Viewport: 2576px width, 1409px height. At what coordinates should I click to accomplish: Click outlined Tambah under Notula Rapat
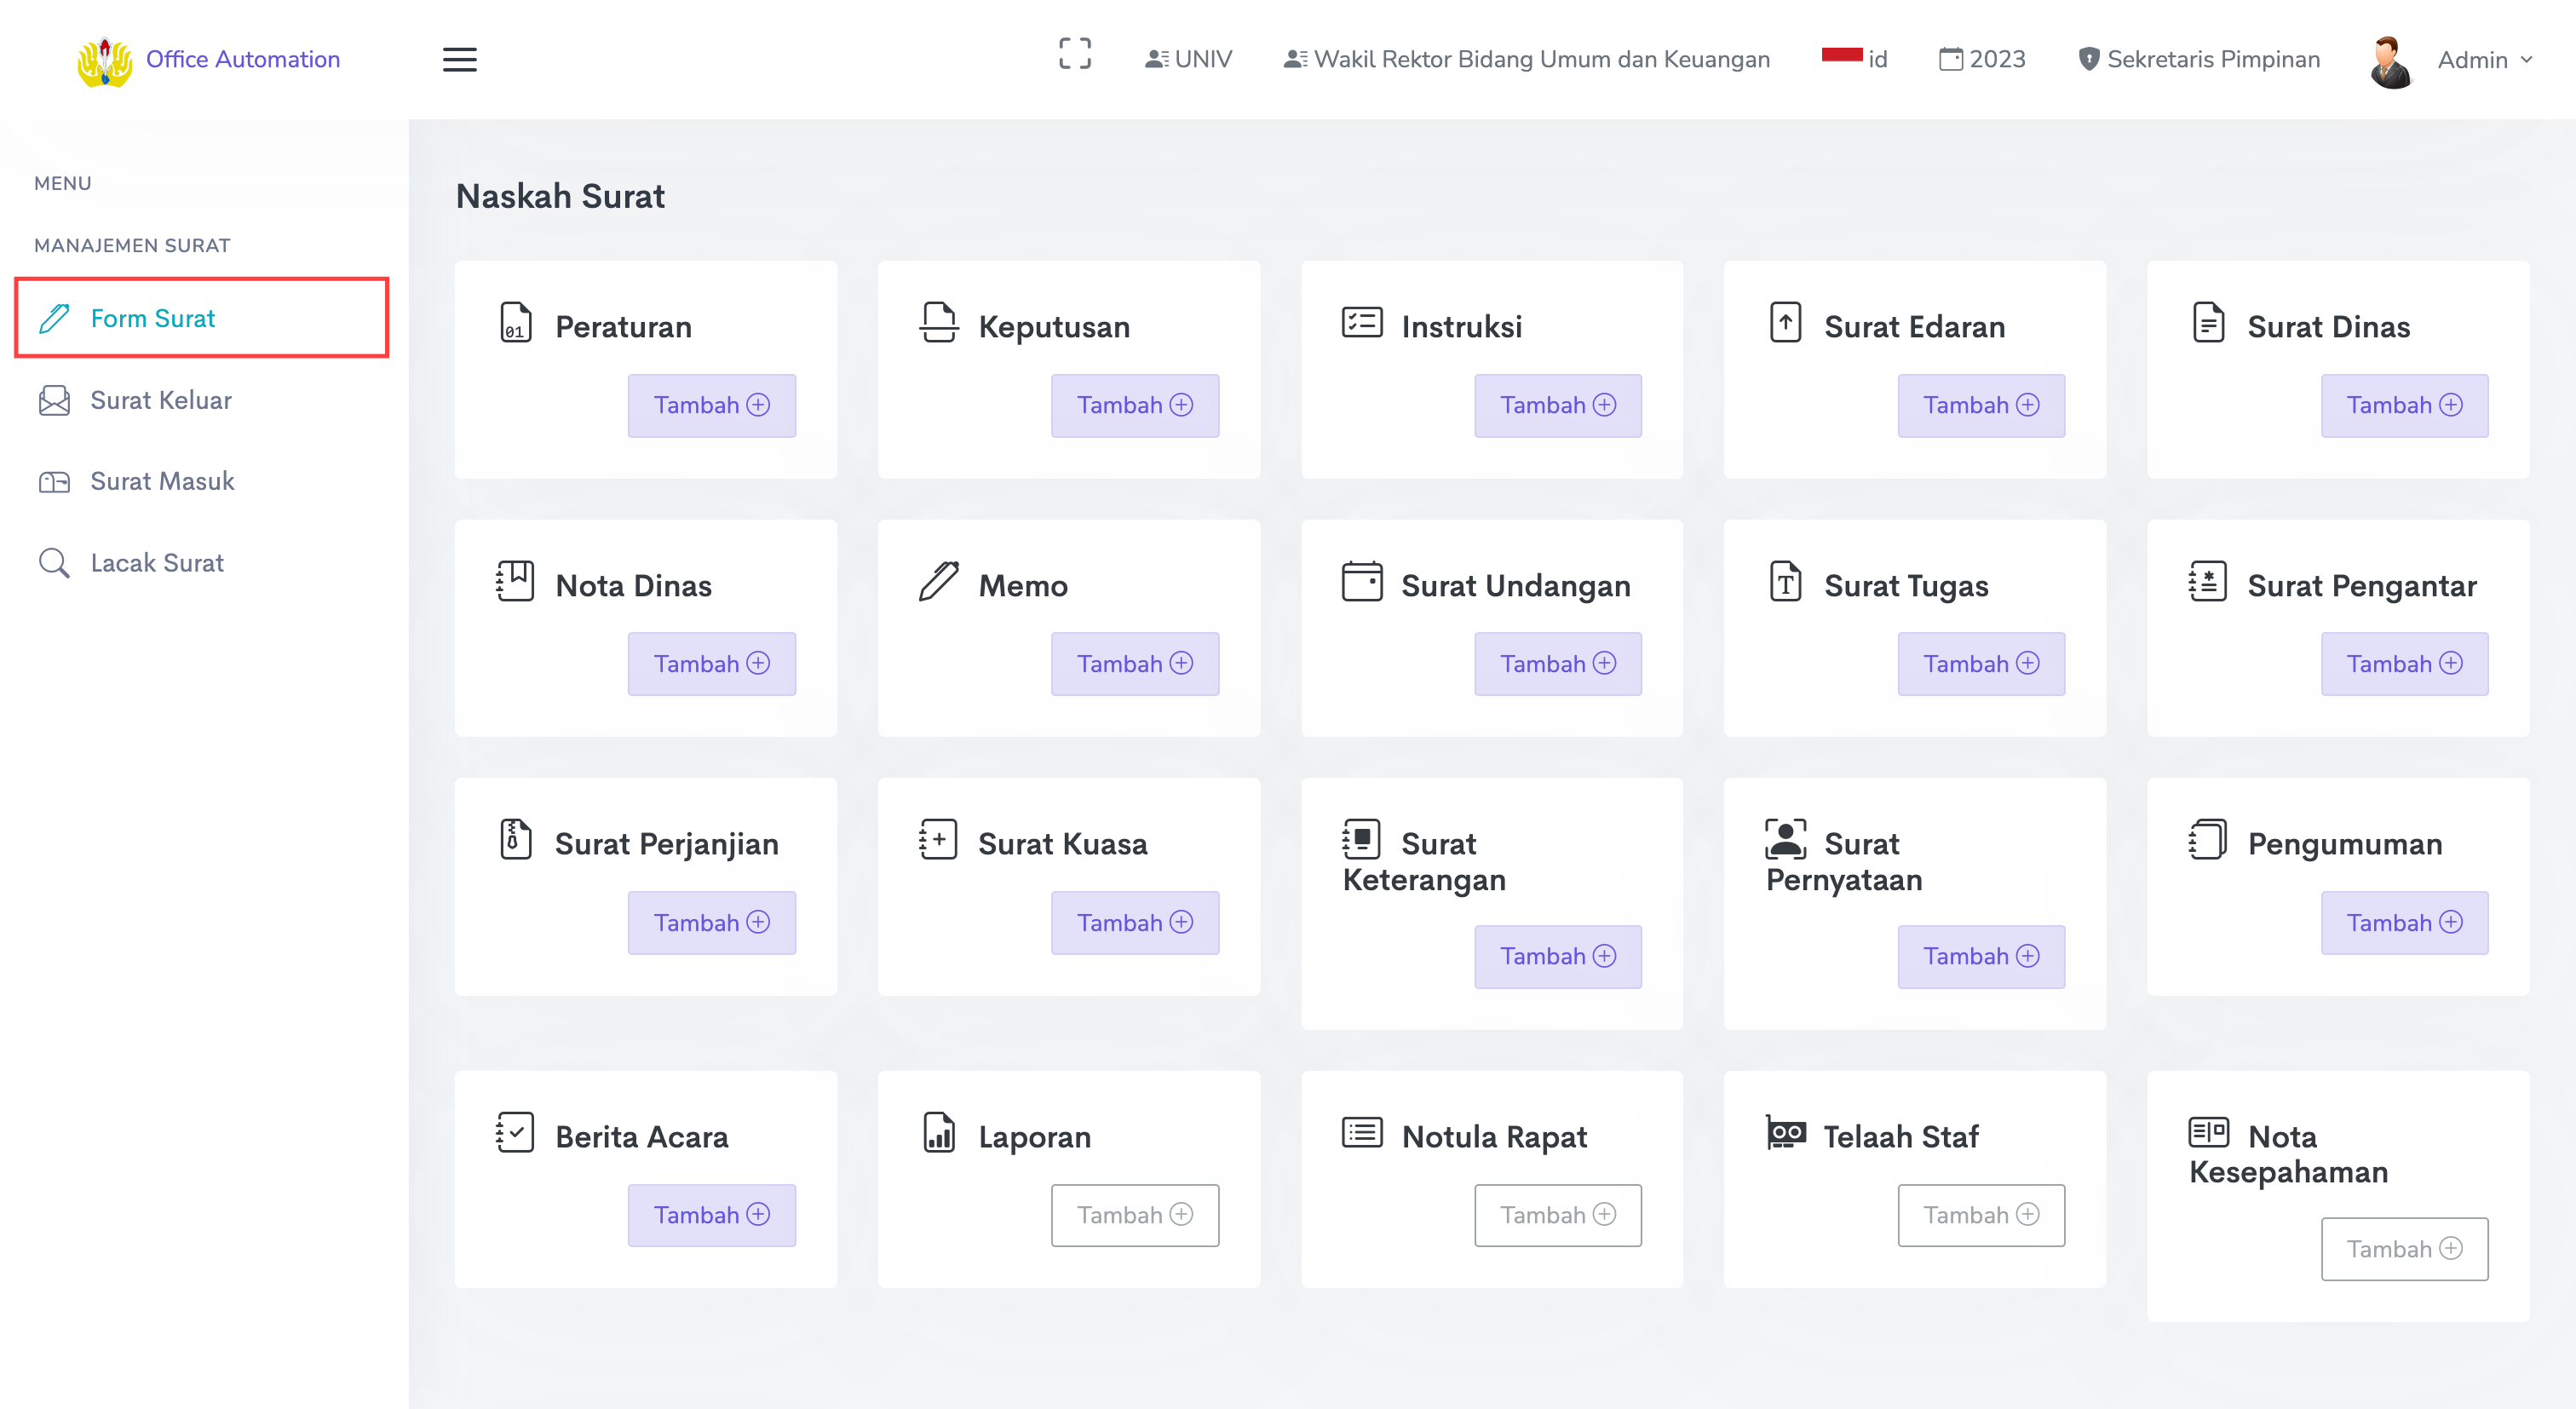[1557, 1215]
